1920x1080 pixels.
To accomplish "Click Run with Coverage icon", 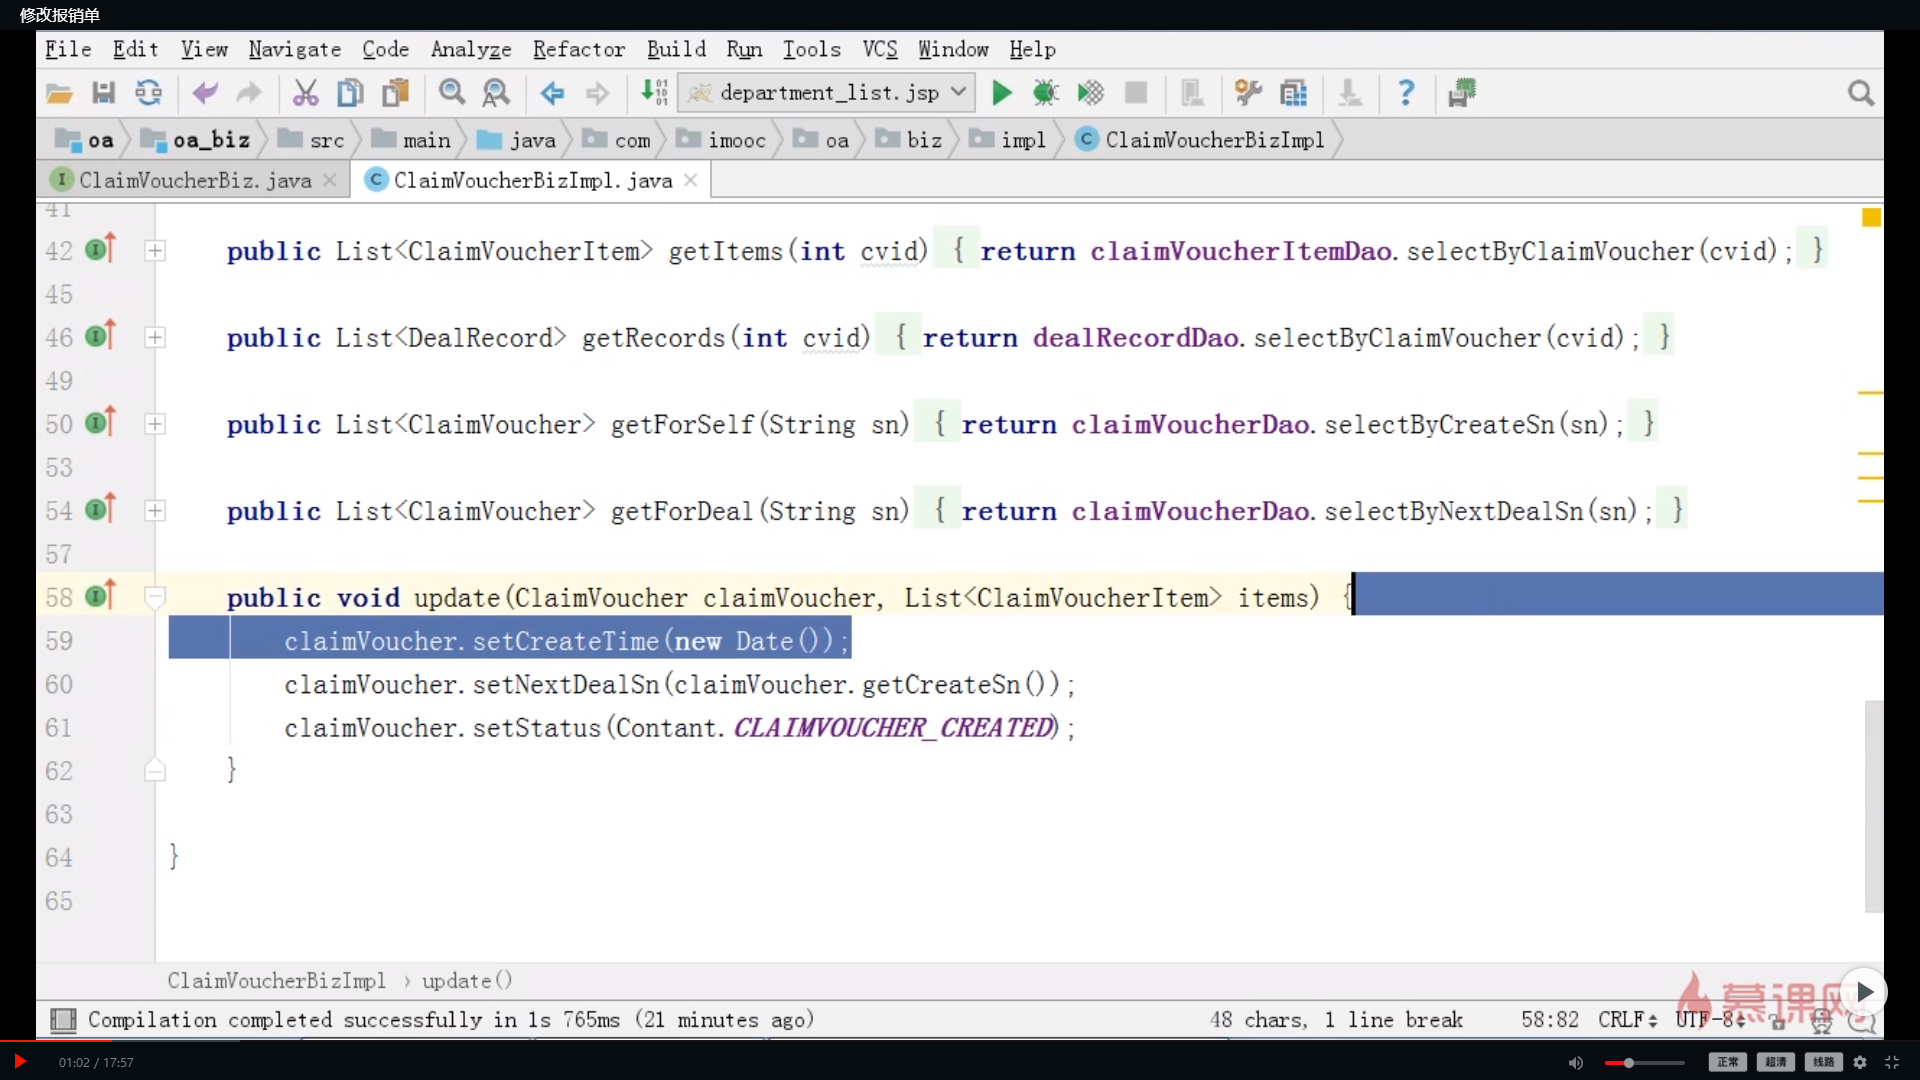I will click(x=1090, y=93).
